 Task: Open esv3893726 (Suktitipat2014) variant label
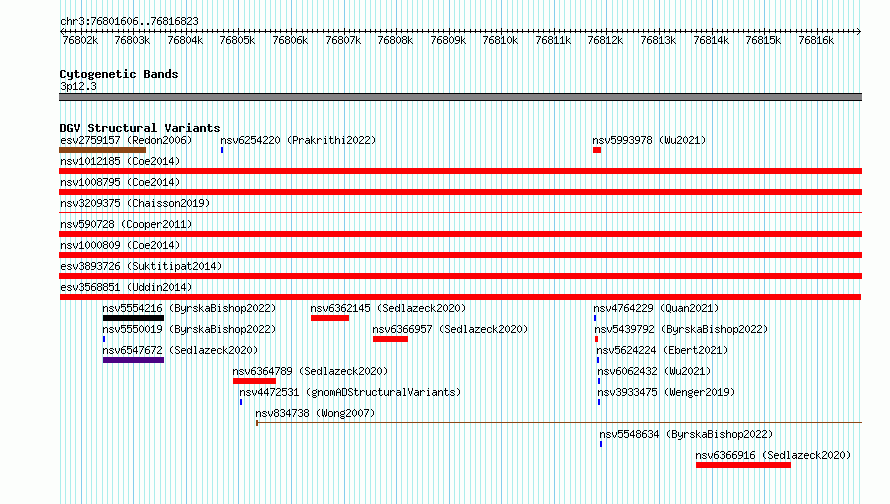point(141,266)
